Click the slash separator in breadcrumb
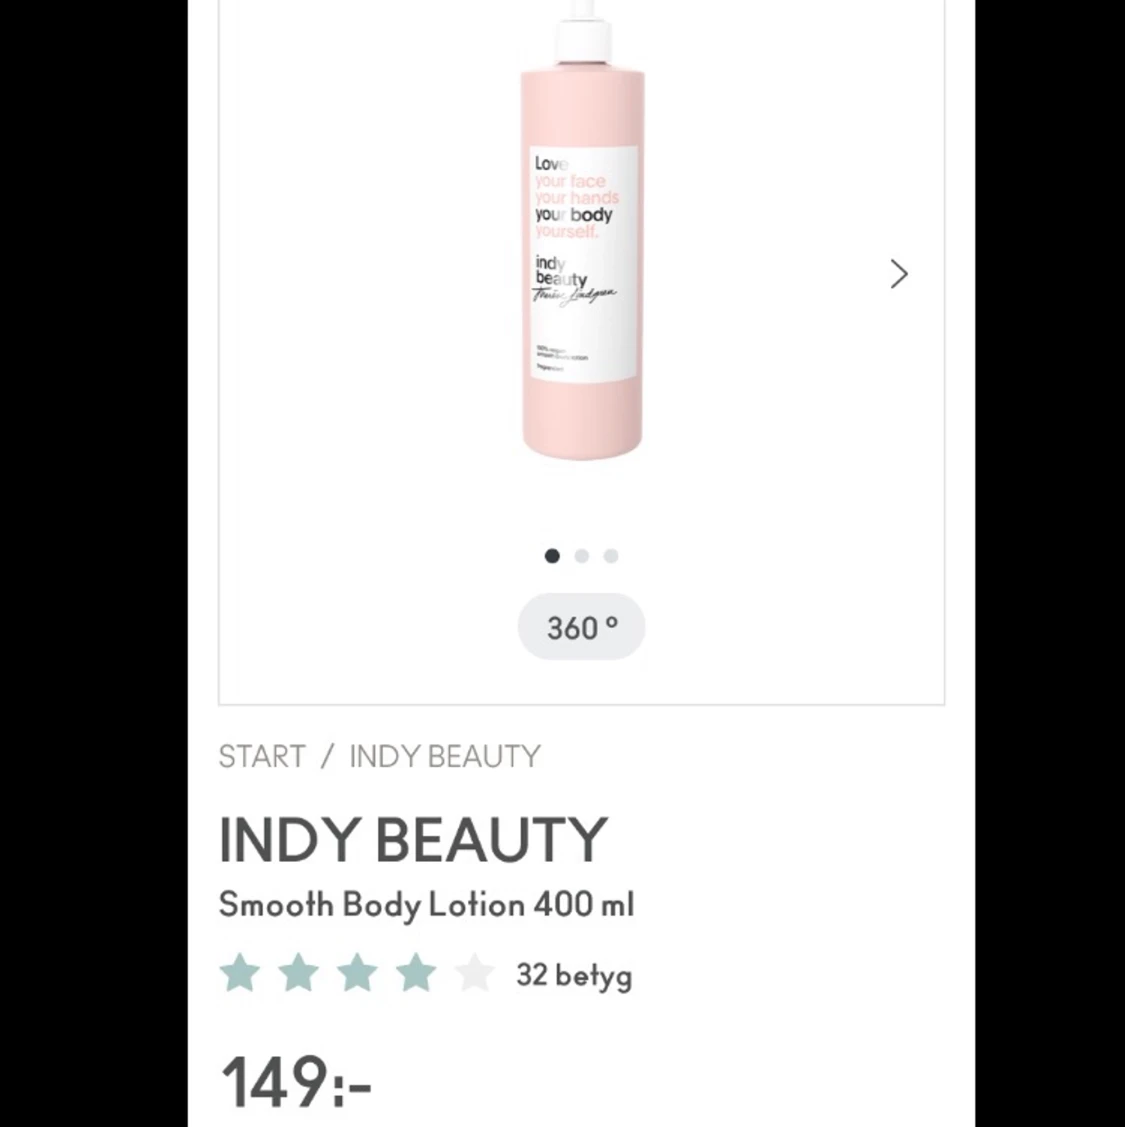The width and height of the screenshot is (1125, 1127). coord(328,756)
